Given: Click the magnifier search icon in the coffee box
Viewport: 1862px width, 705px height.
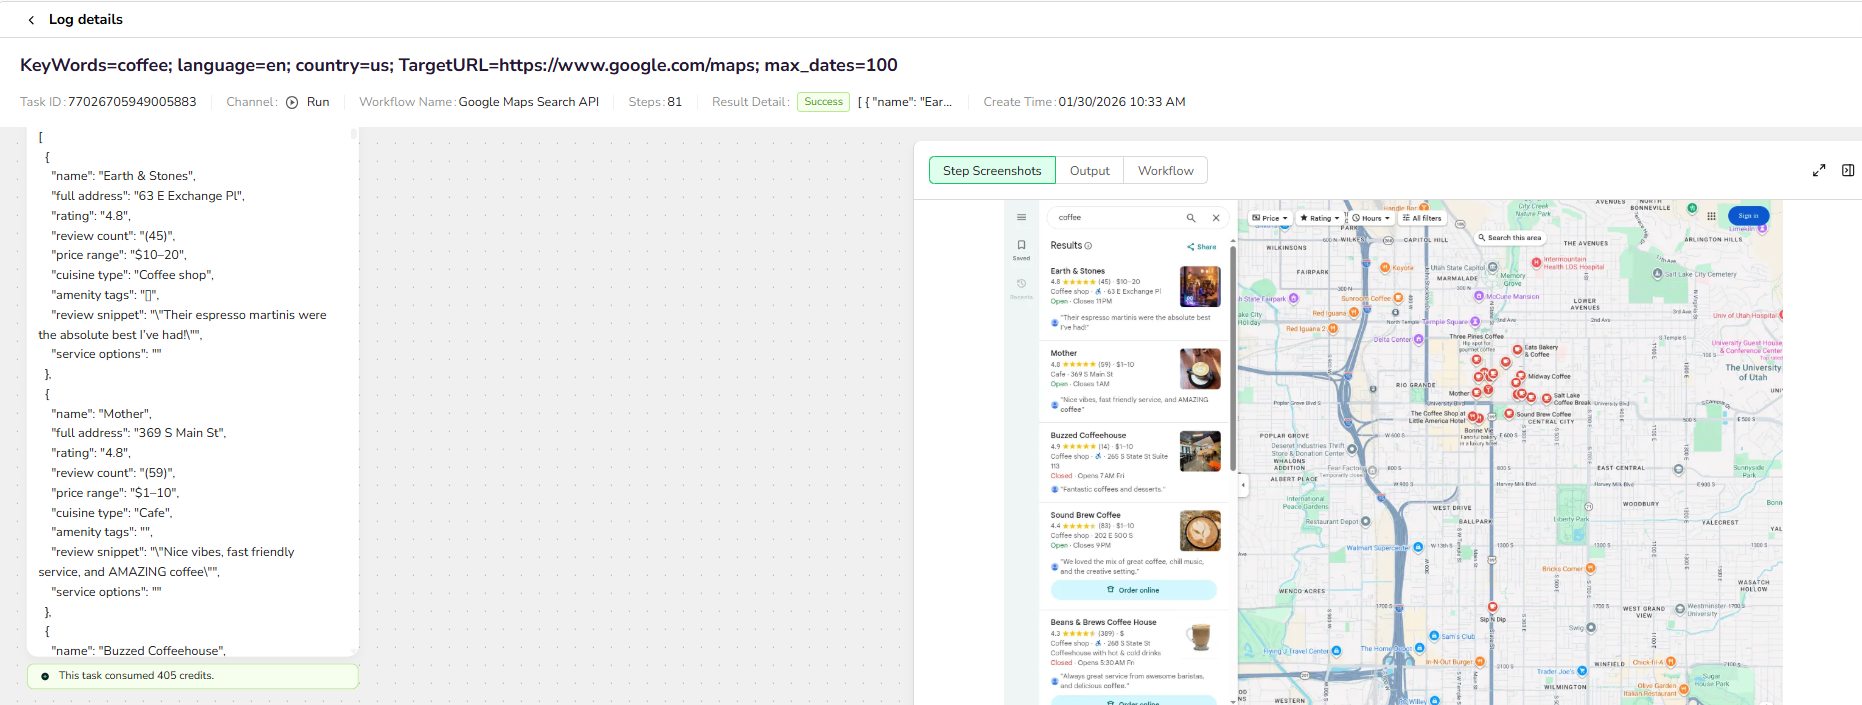Looking at the screenshot, I should [1191, 218].
